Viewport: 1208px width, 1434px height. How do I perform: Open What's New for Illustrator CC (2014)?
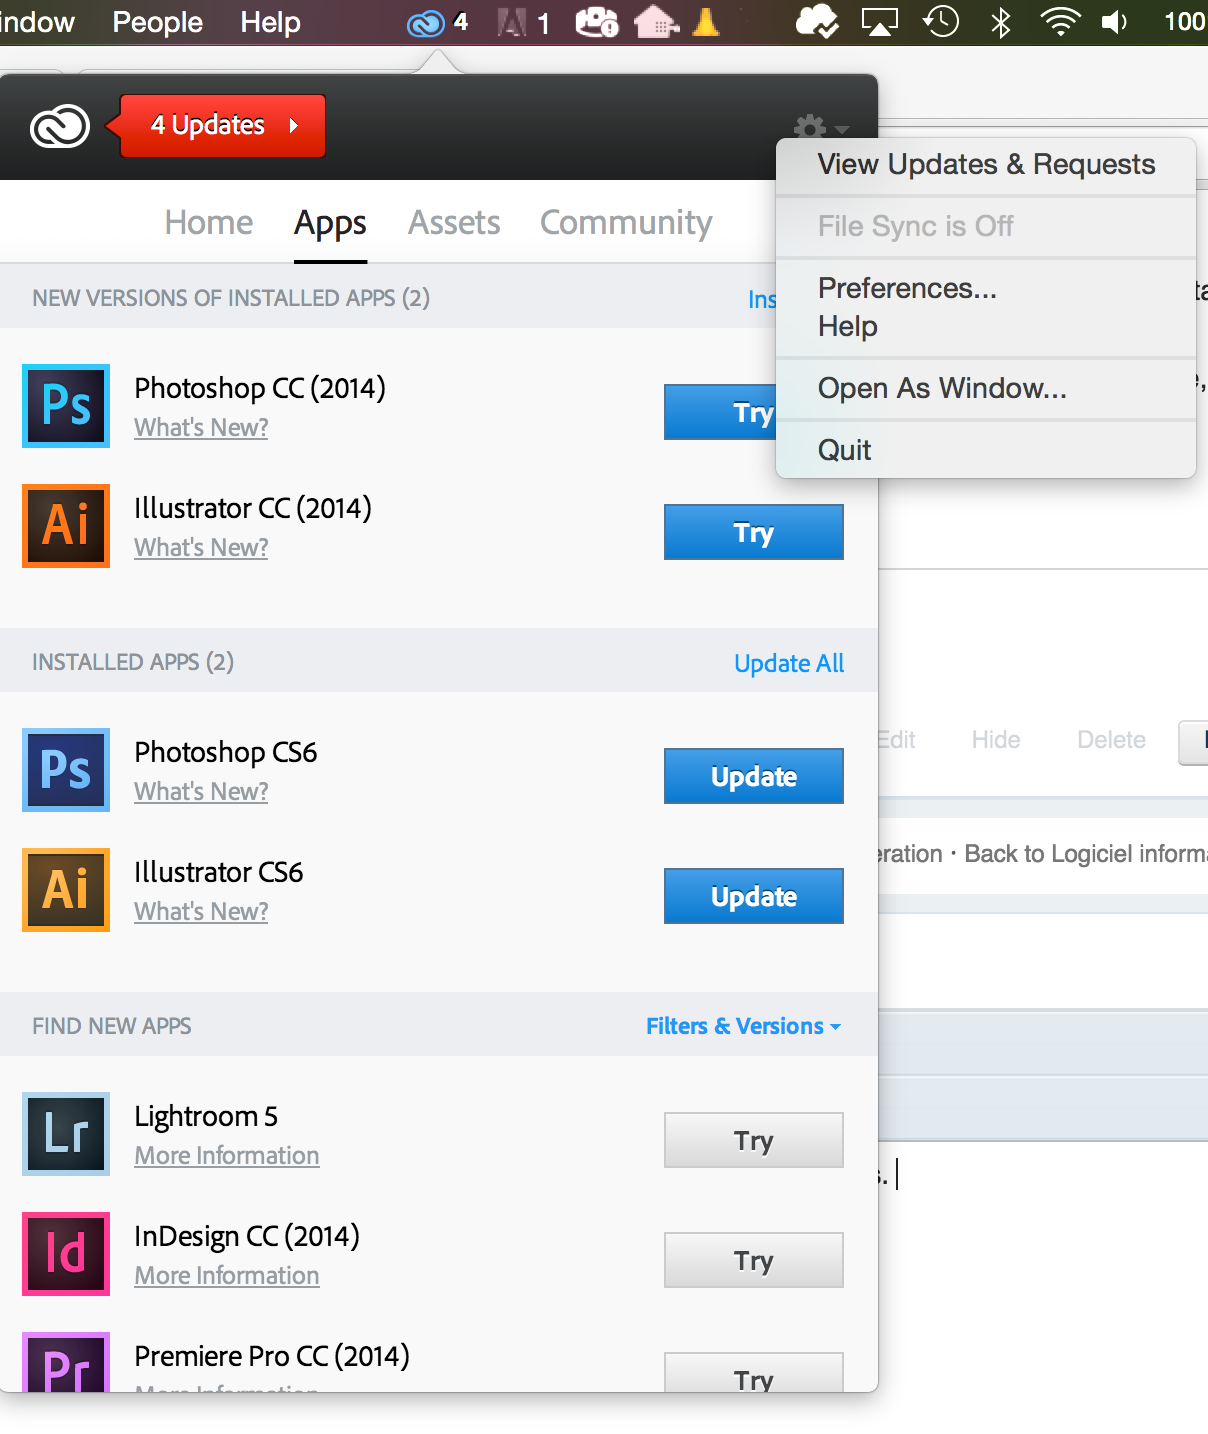201,547
